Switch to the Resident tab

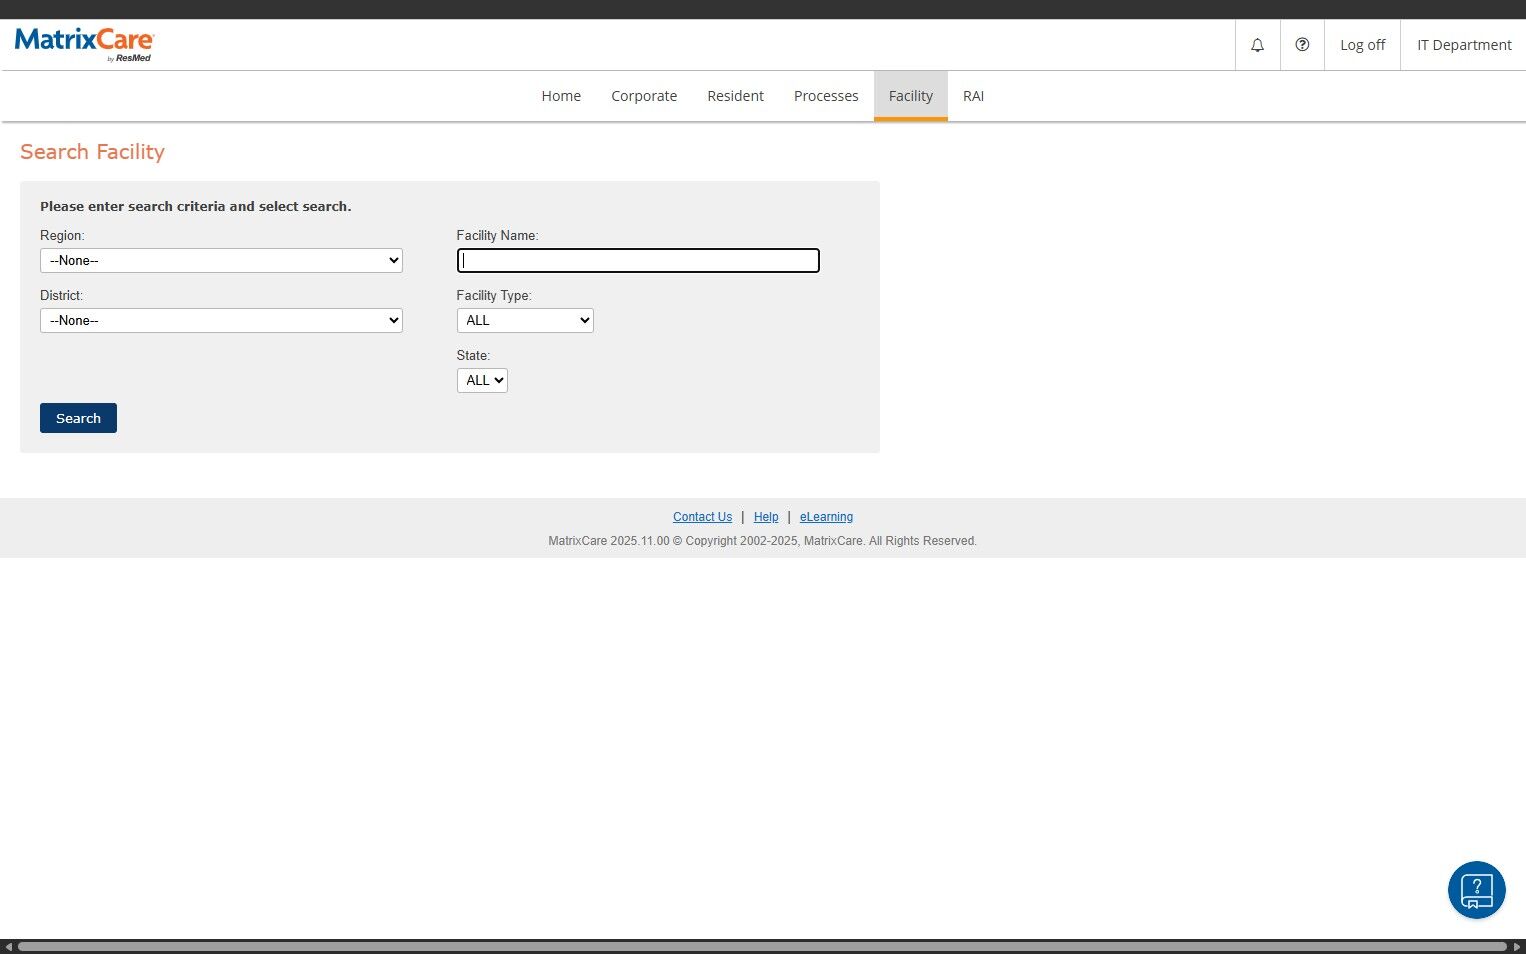coord(735,96)
